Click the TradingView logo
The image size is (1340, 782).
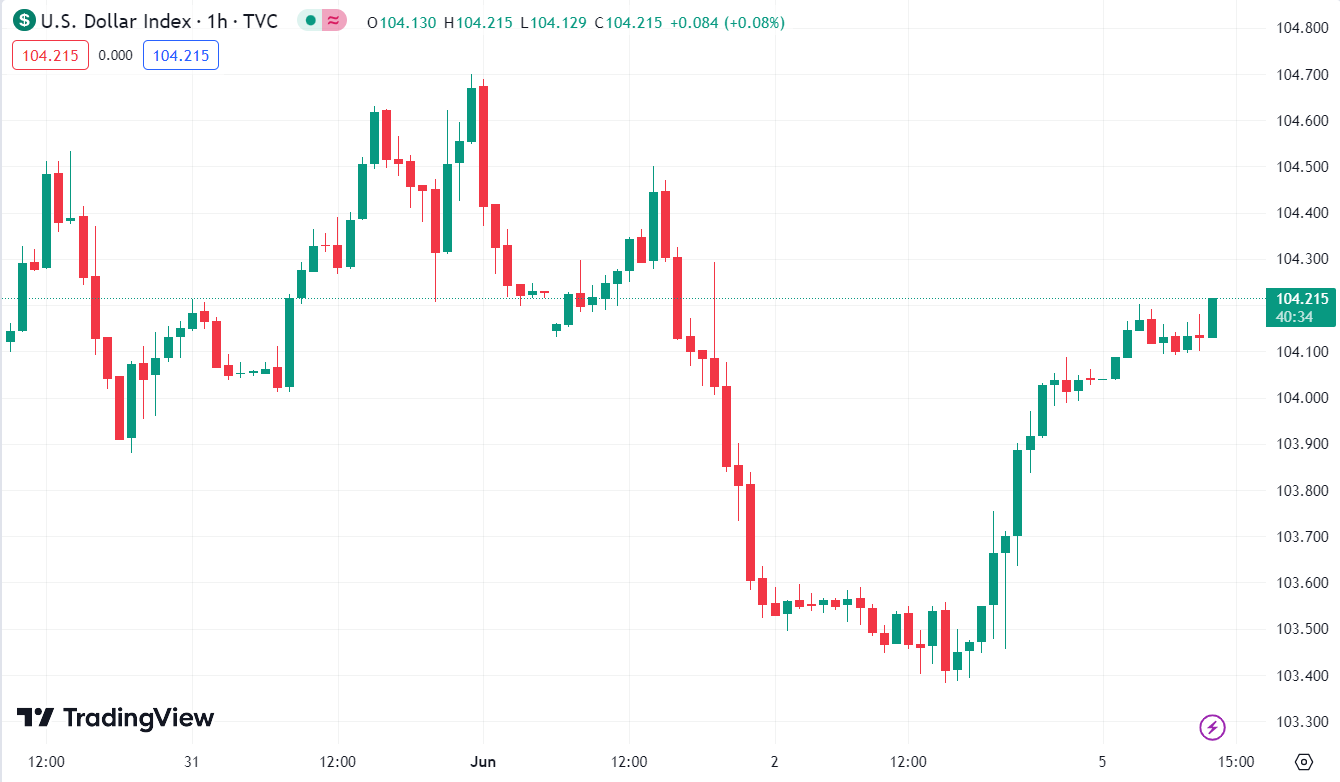[115, 718]
